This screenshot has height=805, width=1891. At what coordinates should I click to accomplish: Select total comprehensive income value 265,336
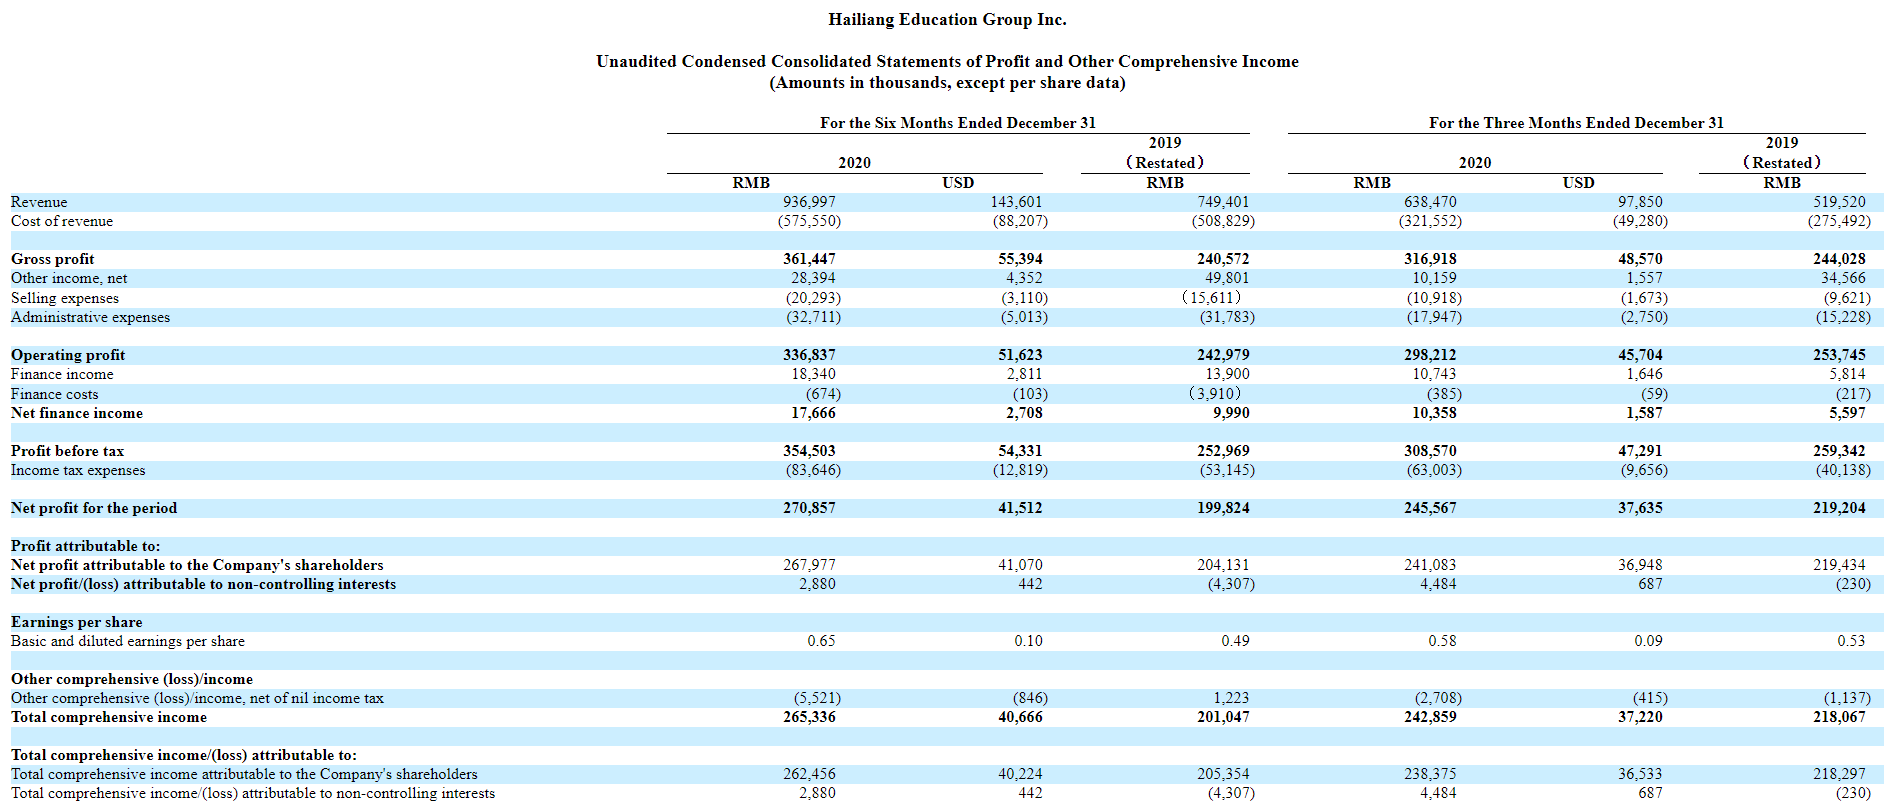pos(809,717)
